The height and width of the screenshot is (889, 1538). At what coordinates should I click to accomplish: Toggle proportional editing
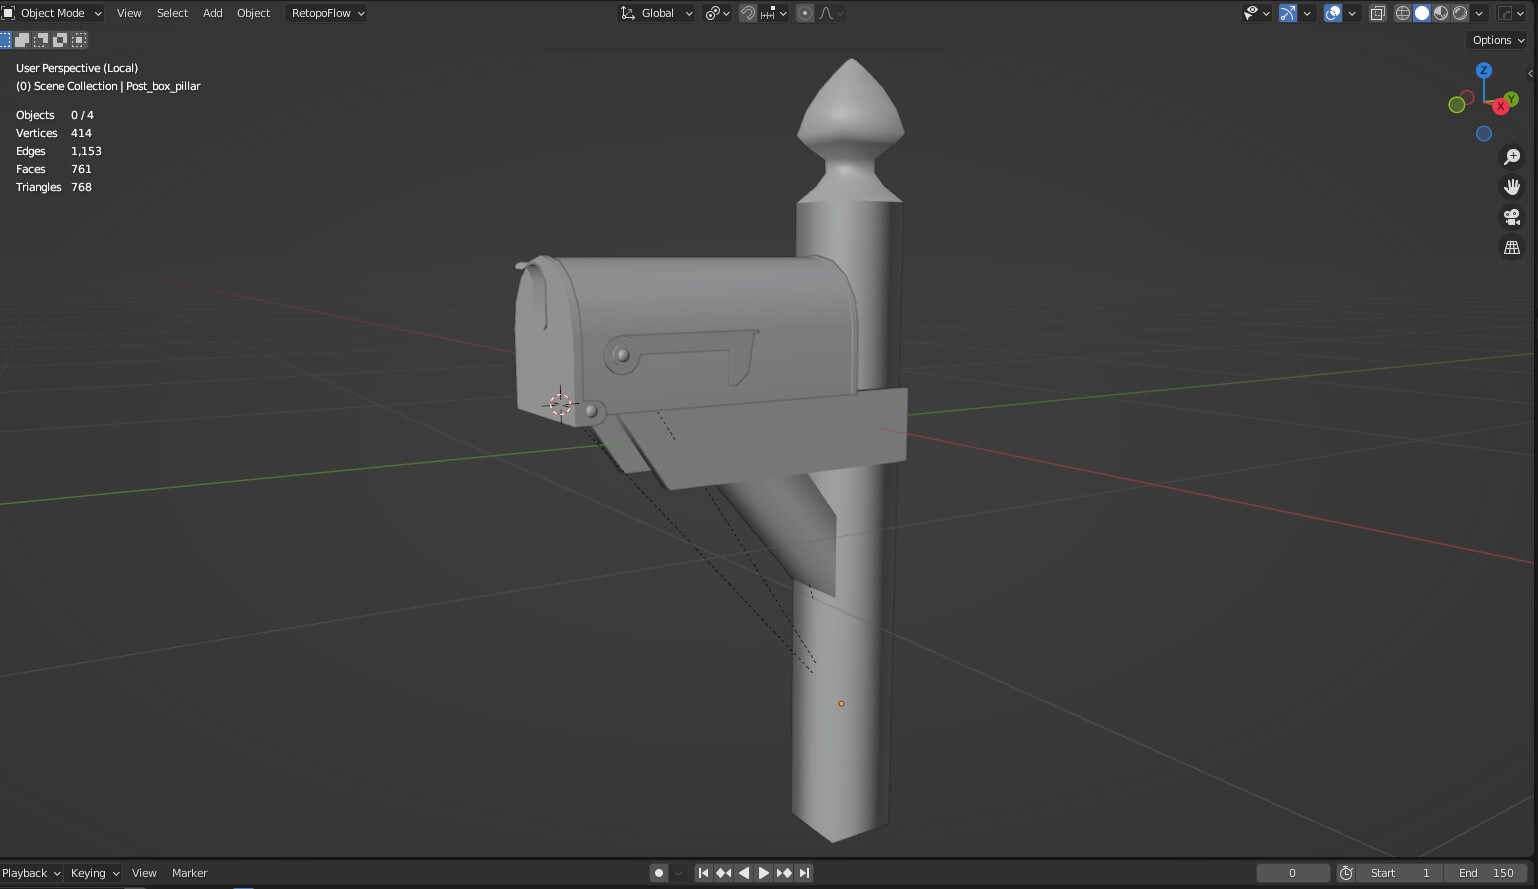[805, 12]
